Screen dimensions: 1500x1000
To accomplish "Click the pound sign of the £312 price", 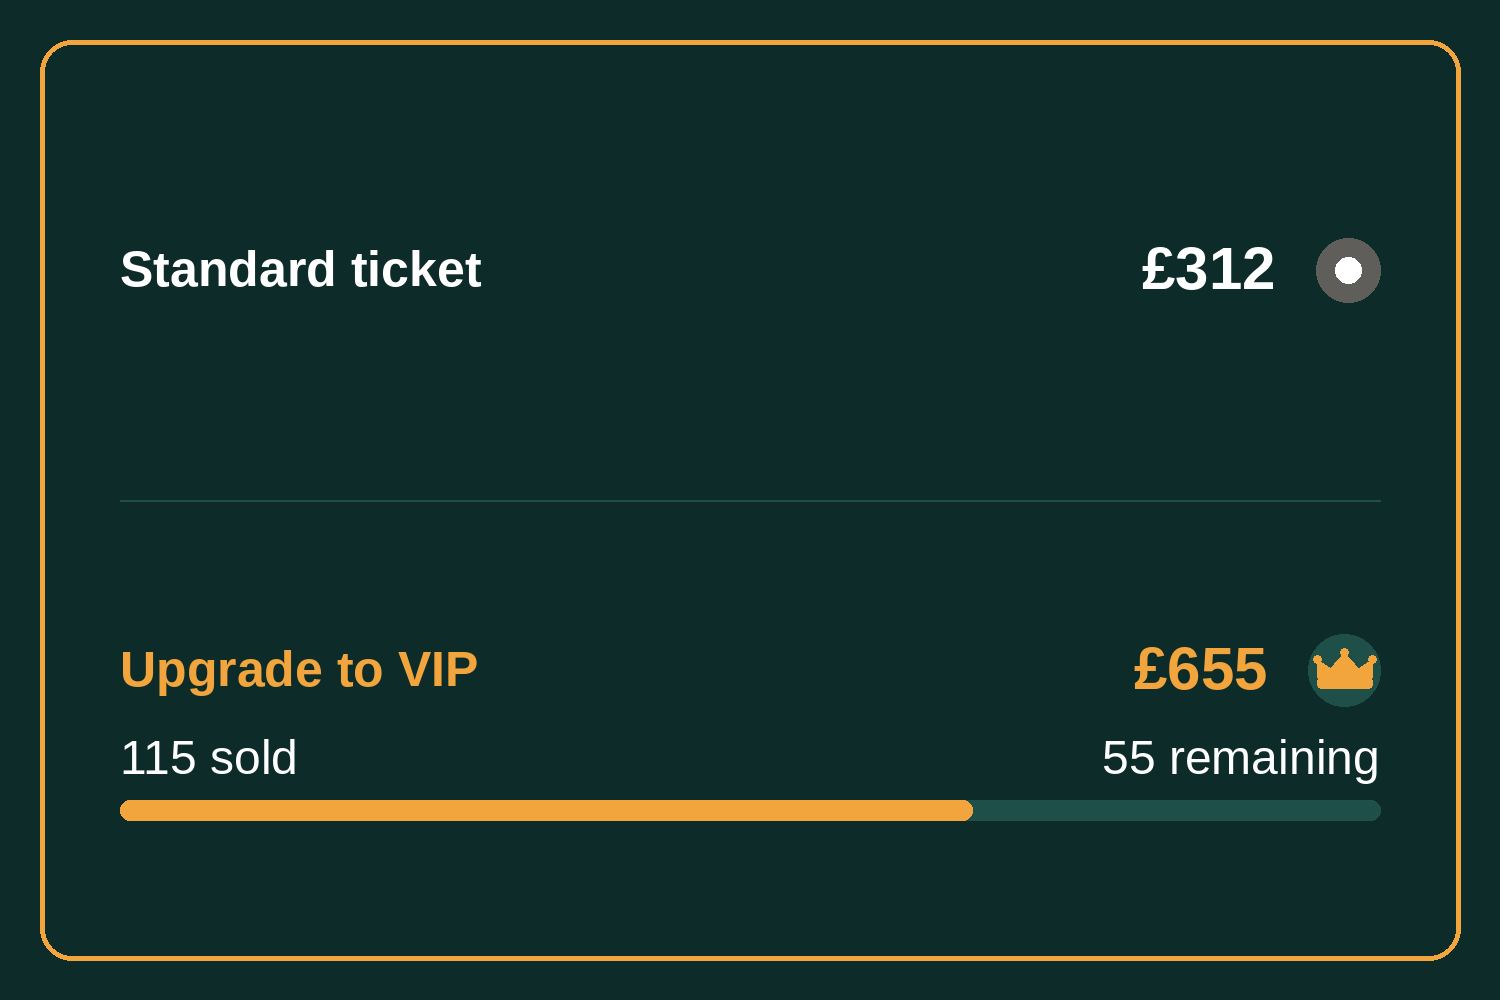I will (1158, 269).
